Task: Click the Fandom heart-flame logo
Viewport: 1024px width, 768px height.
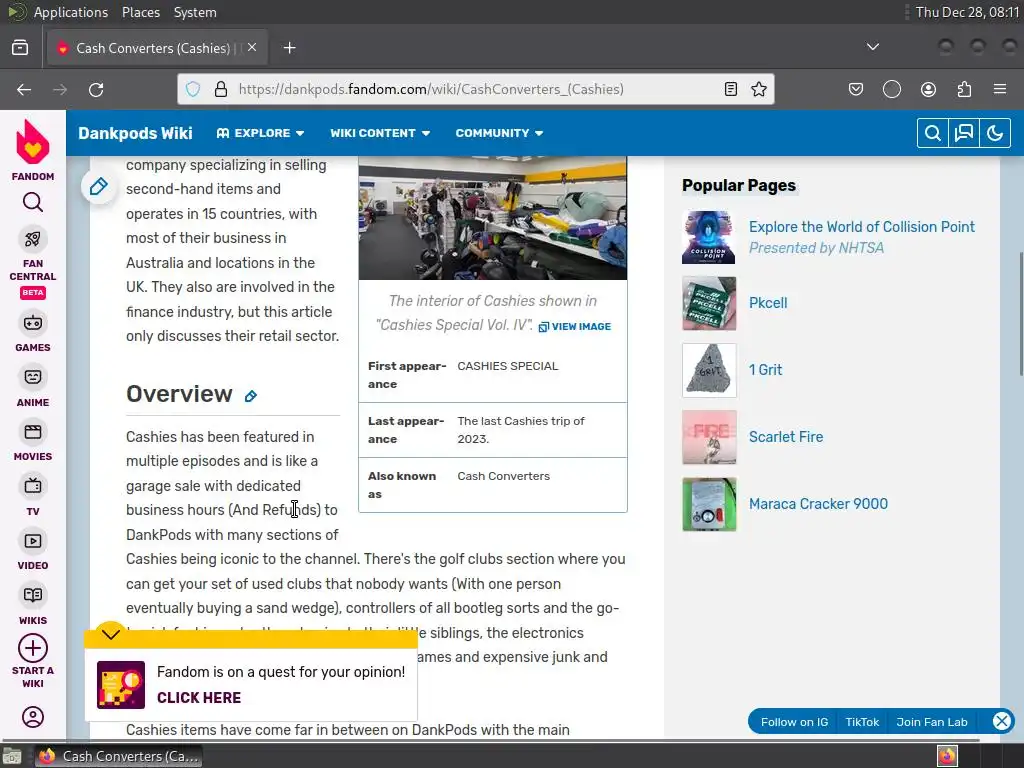Action: [33, 142]
